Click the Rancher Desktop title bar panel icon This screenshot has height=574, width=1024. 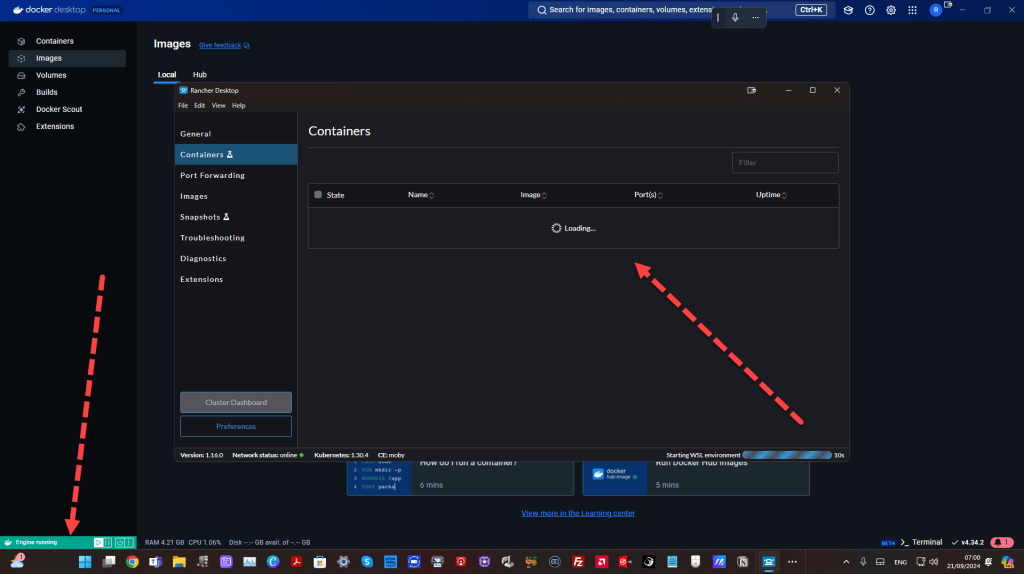click(x=752, y=90)
